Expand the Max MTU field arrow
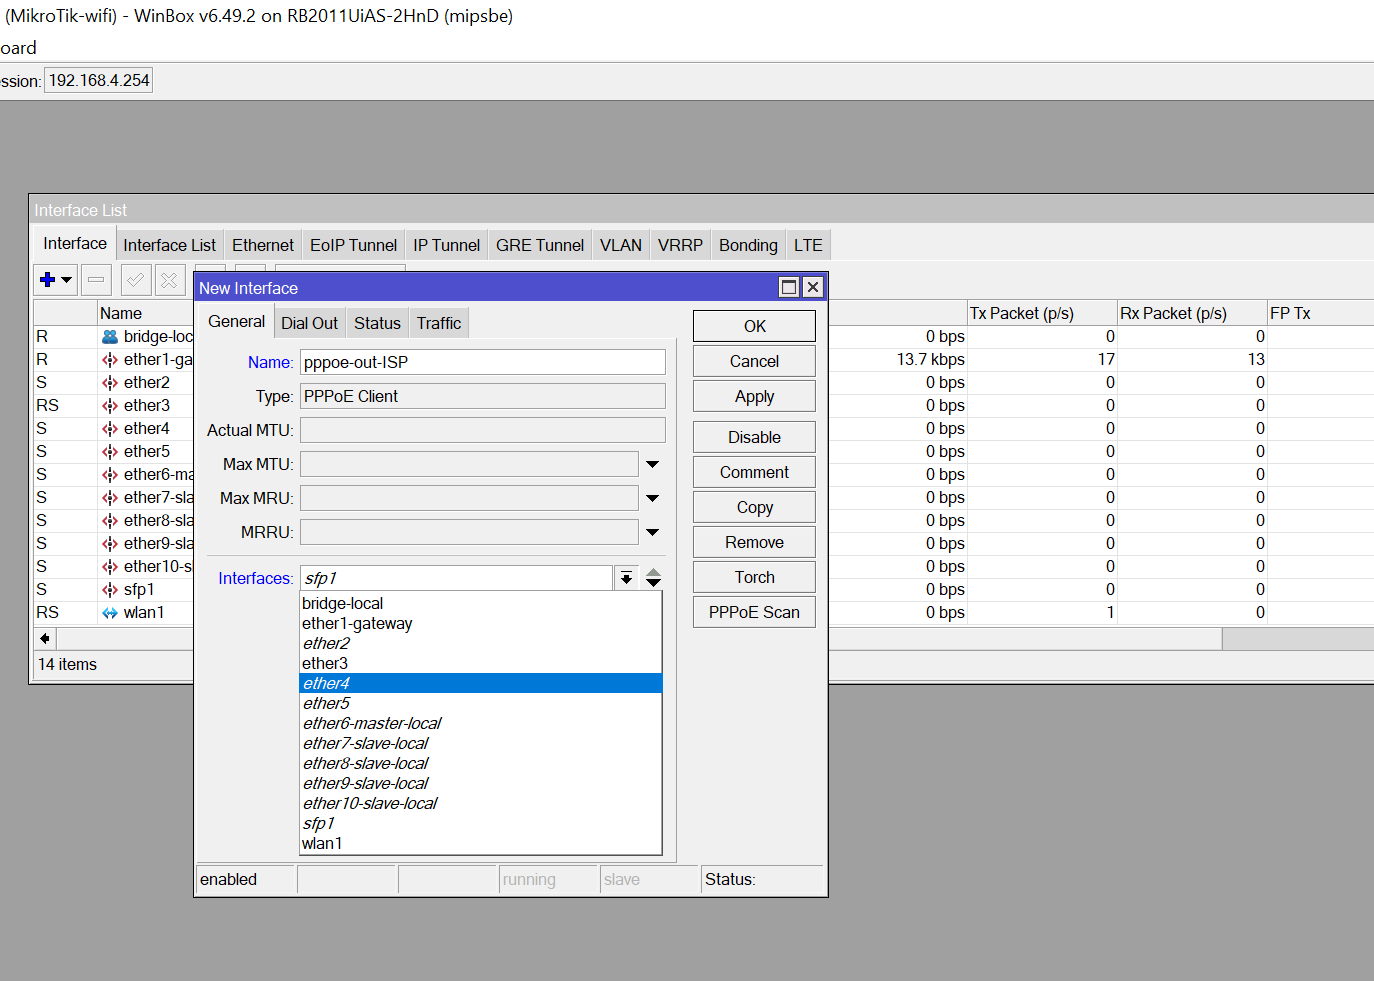The width and height of the screenshot is (1374, 981). (x=653, y=464)
